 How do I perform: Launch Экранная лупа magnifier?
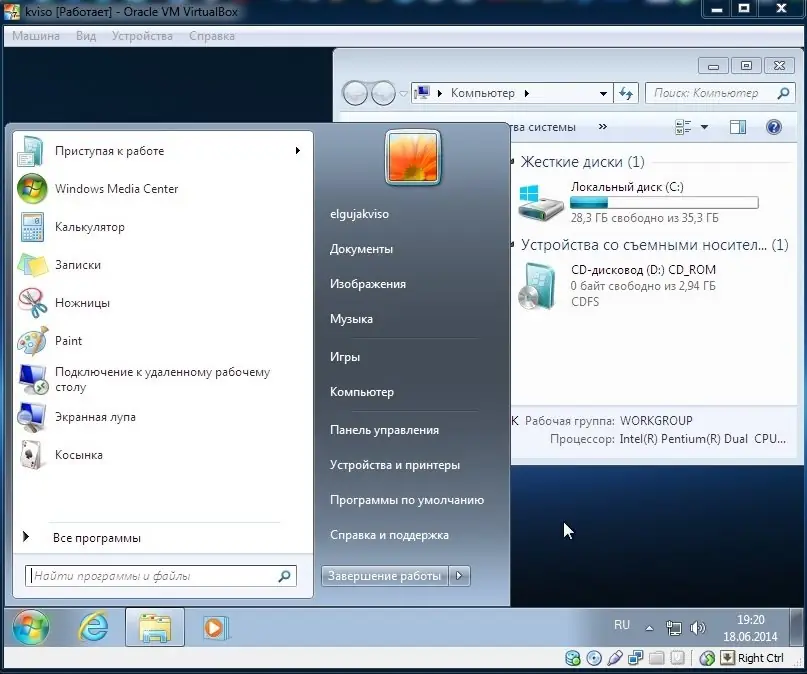click(77, 417)
